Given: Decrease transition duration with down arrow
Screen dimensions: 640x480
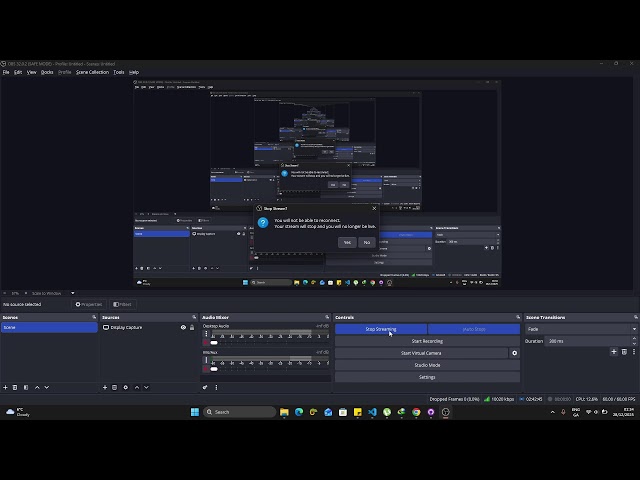Looking at the screenshot, I should click(x=634, y=343).
